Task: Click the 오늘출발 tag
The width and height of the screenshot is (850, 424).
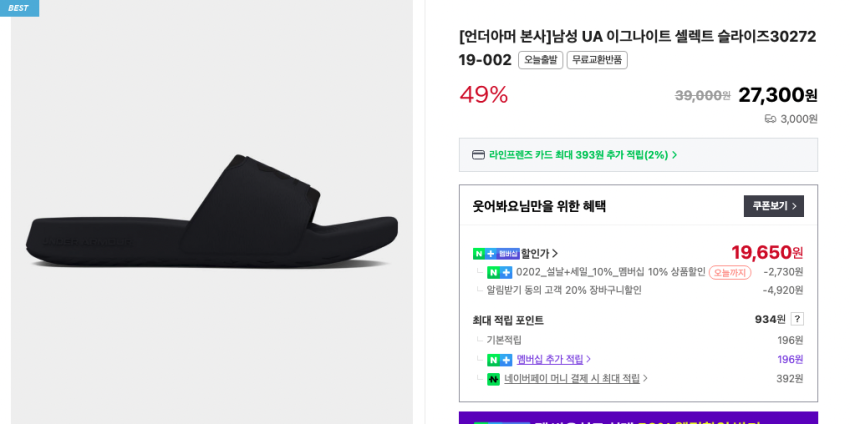Action: [x=540, y=60]
